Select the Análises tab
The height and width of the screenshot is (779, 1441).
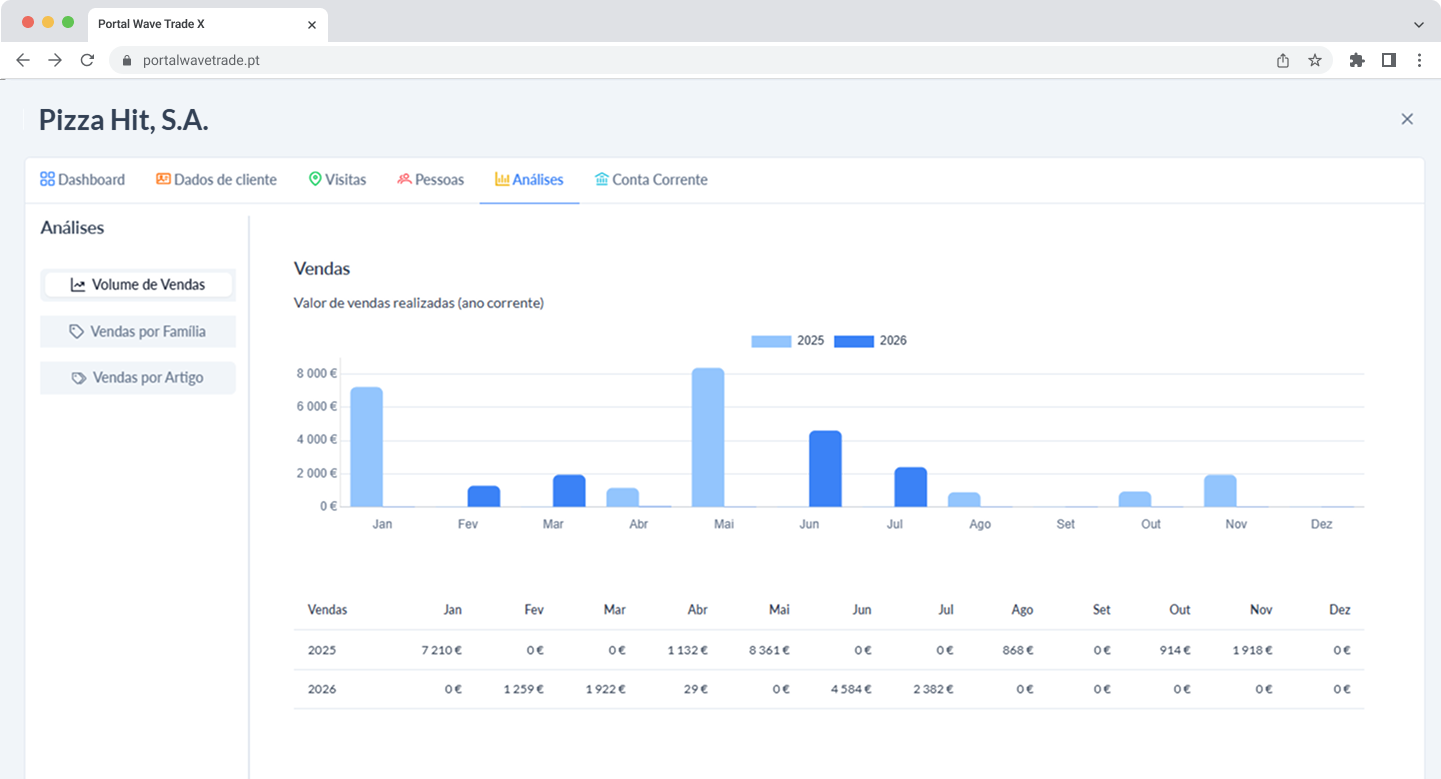click(529, 180)
